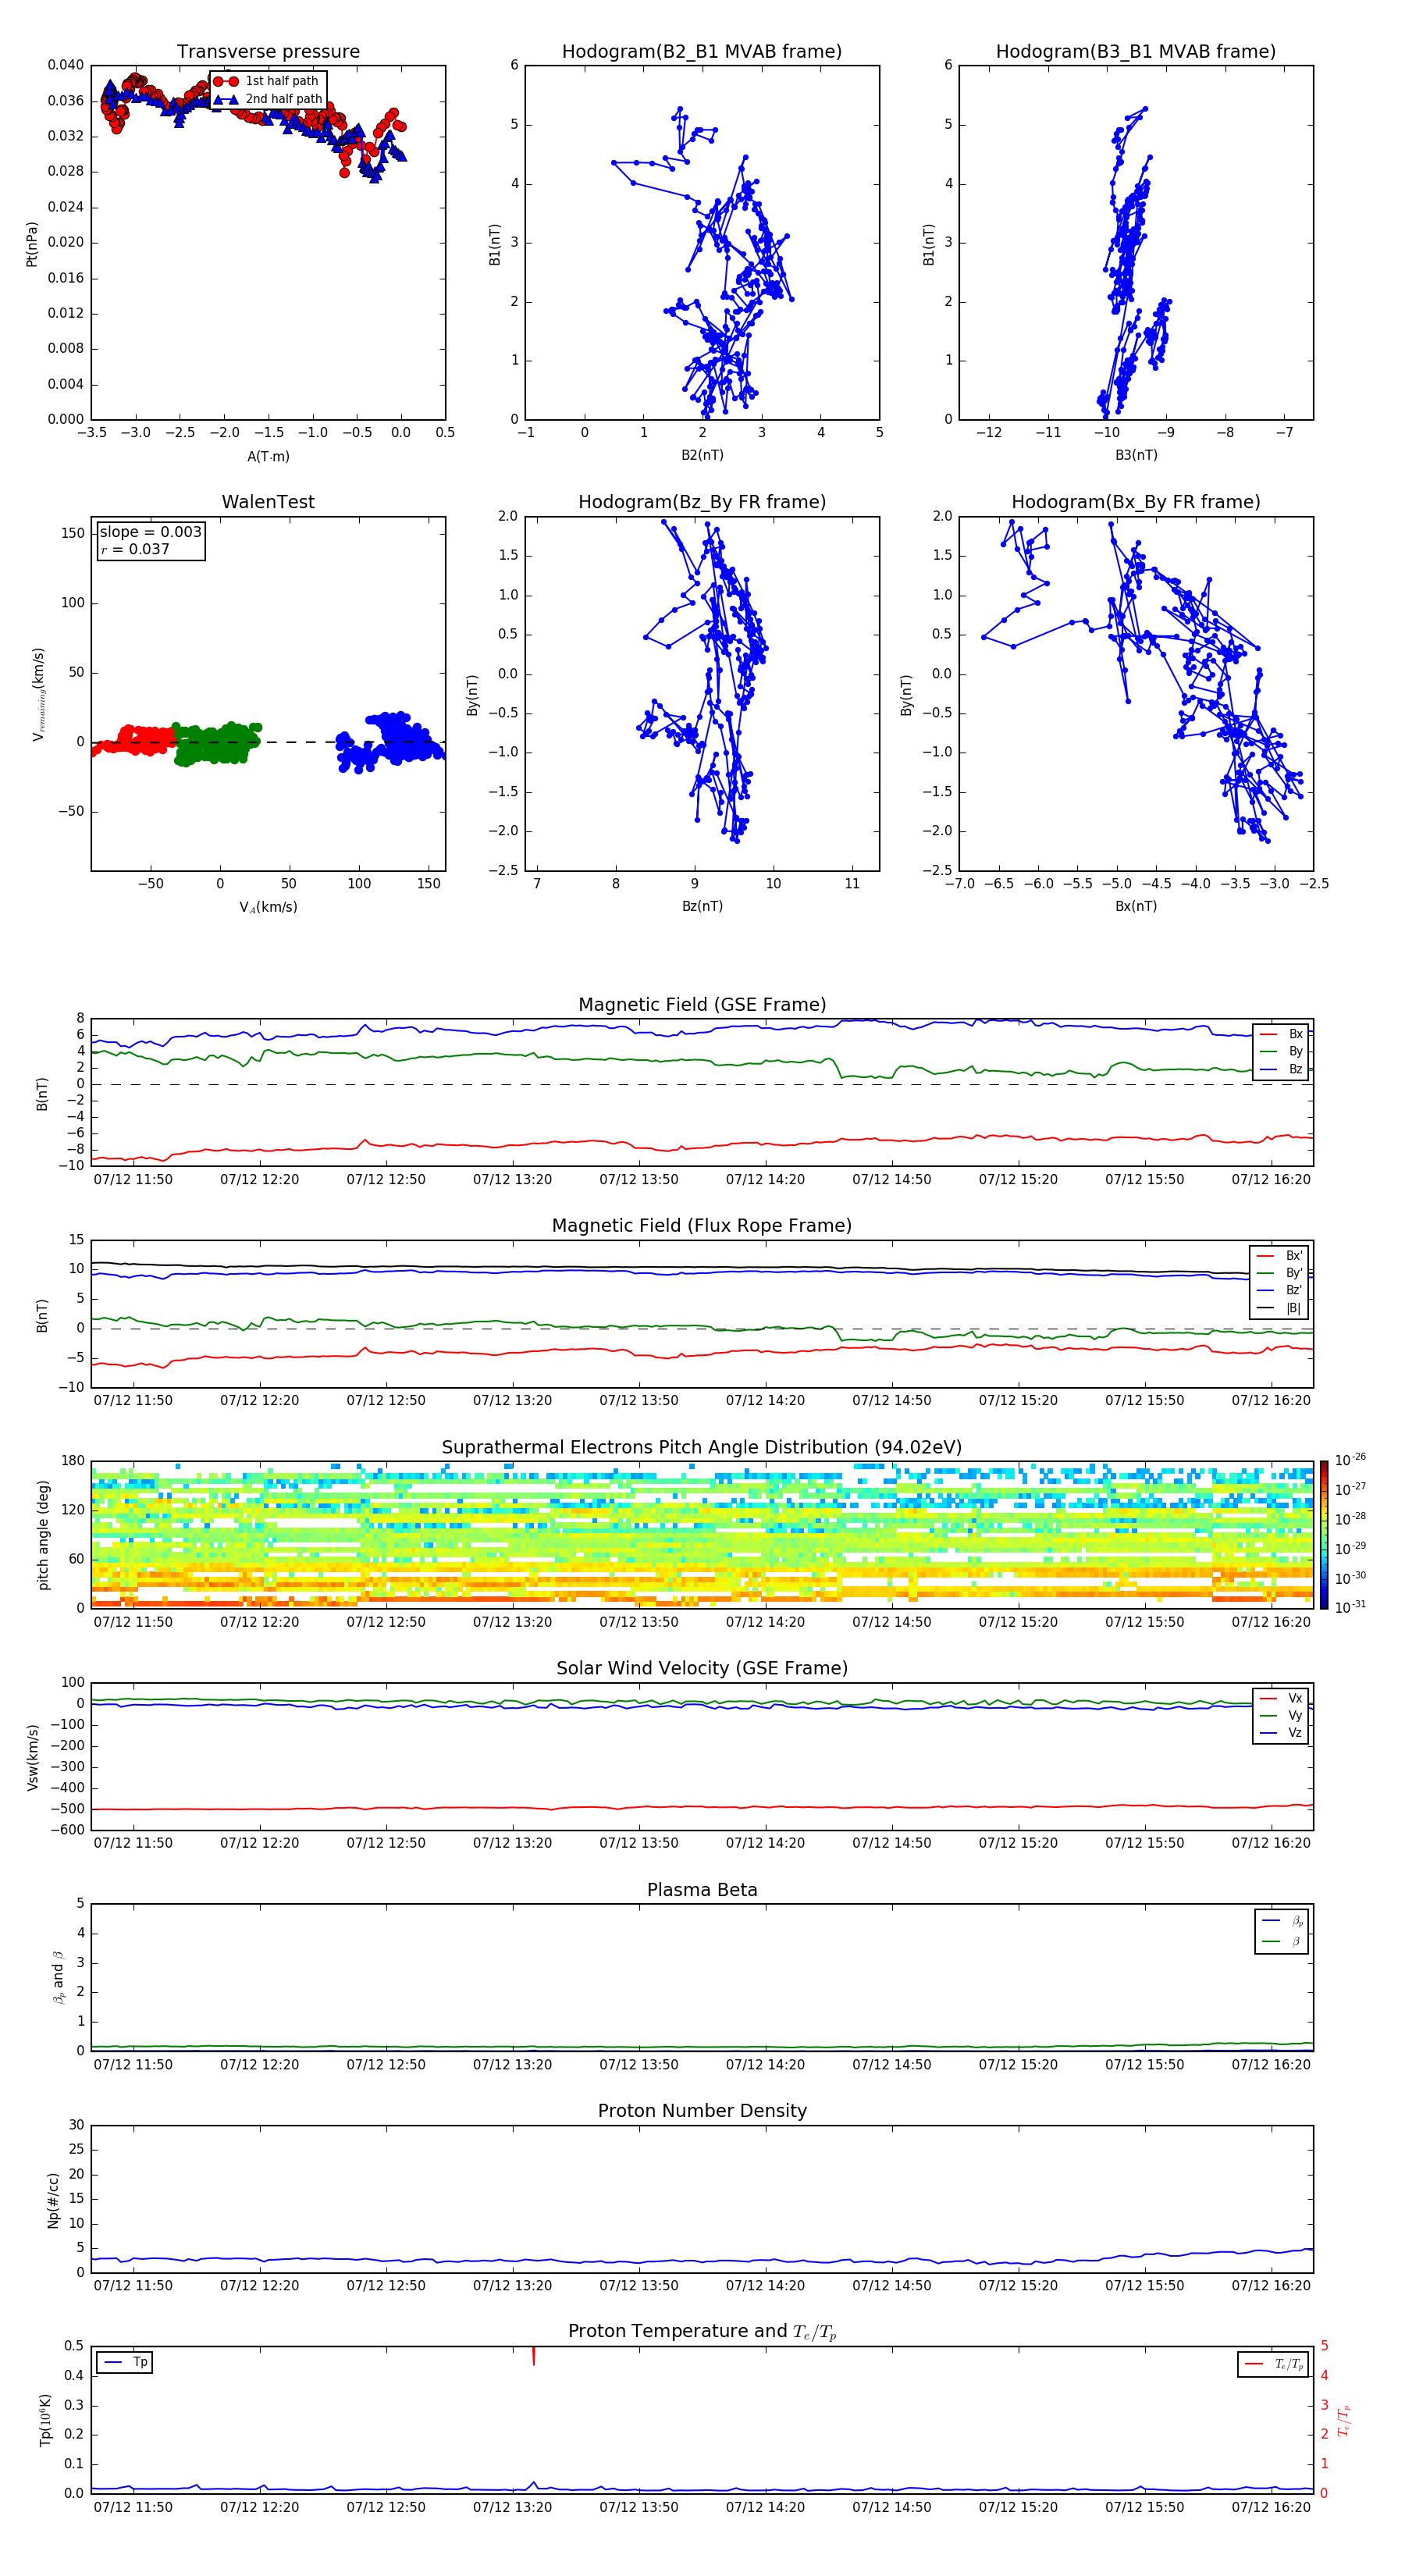
Task: Click the 'Plasma Beta' panel title
Action: point(702,1891)
